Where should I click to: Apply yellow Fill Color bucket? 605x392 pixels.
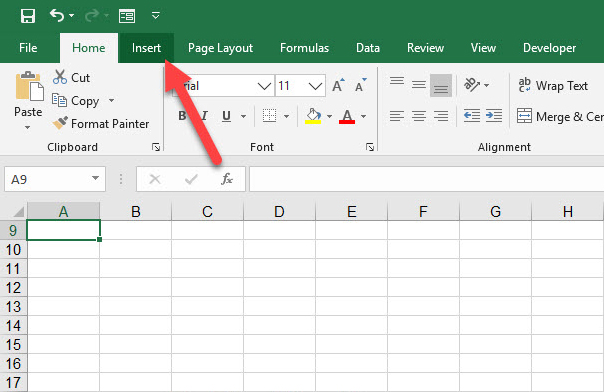tap(313, 116)
